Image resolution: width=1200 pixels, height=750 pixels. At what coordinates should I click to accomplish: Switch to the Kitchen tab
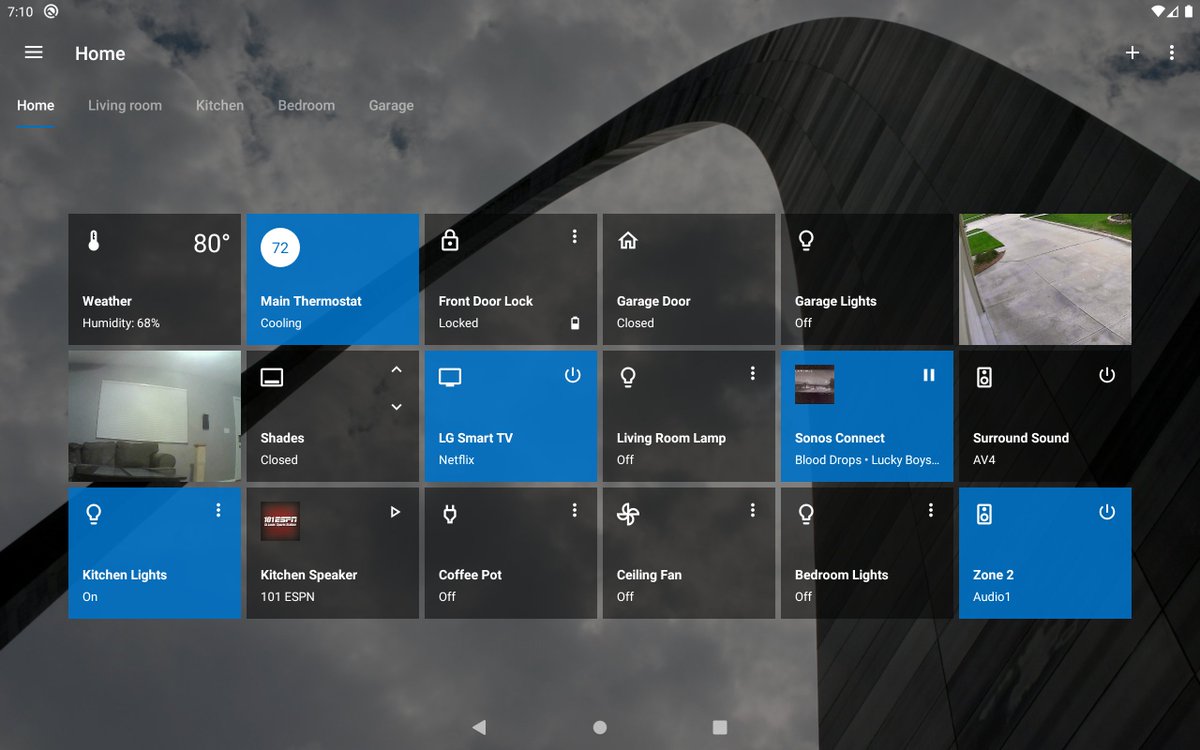pyautogui.click(x=220, y=105)
